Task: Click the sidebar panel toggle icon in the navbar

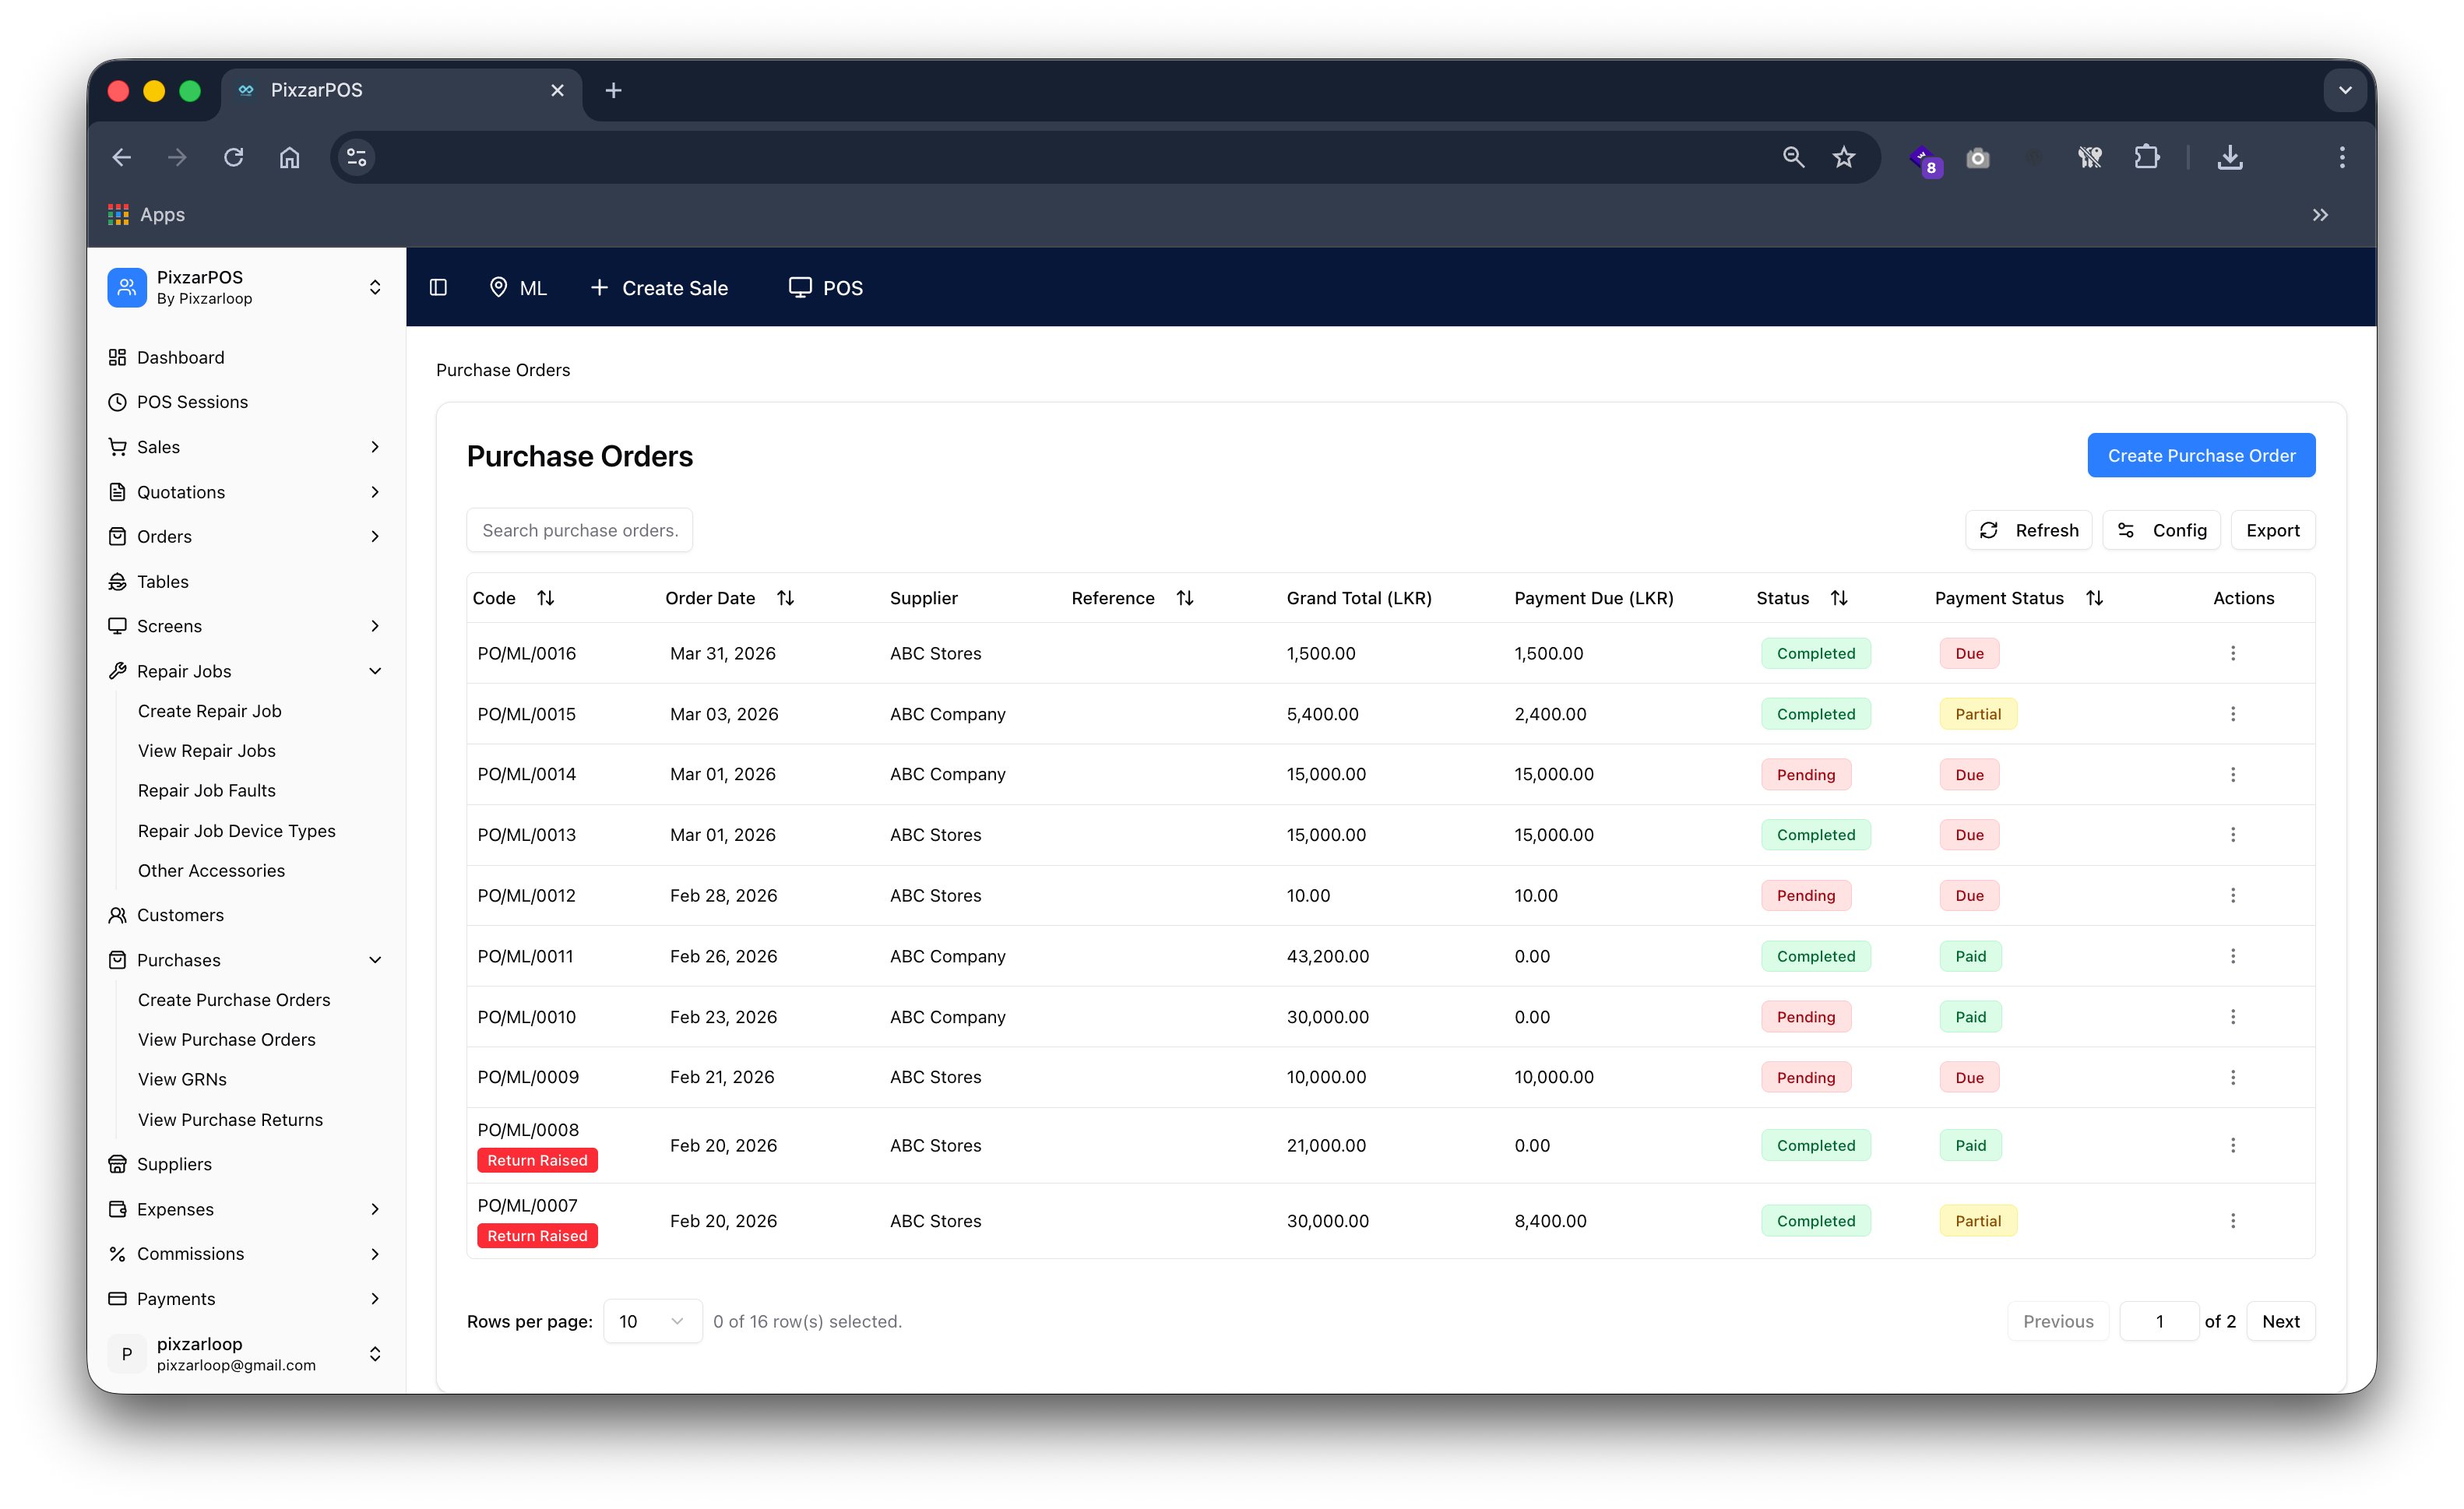Action: 438,287
